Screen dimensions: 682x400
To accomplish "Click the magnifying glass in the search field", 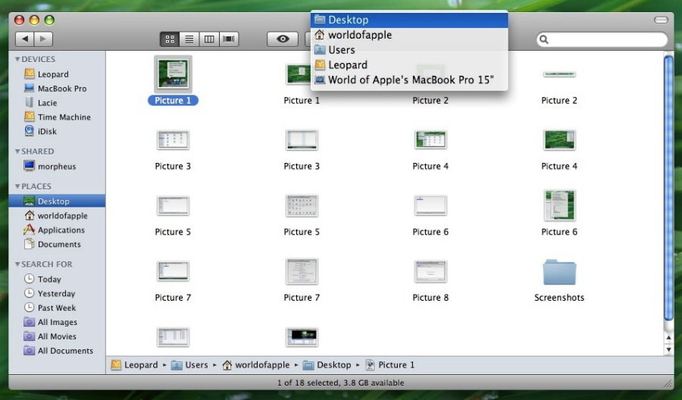I will [544, 40].
